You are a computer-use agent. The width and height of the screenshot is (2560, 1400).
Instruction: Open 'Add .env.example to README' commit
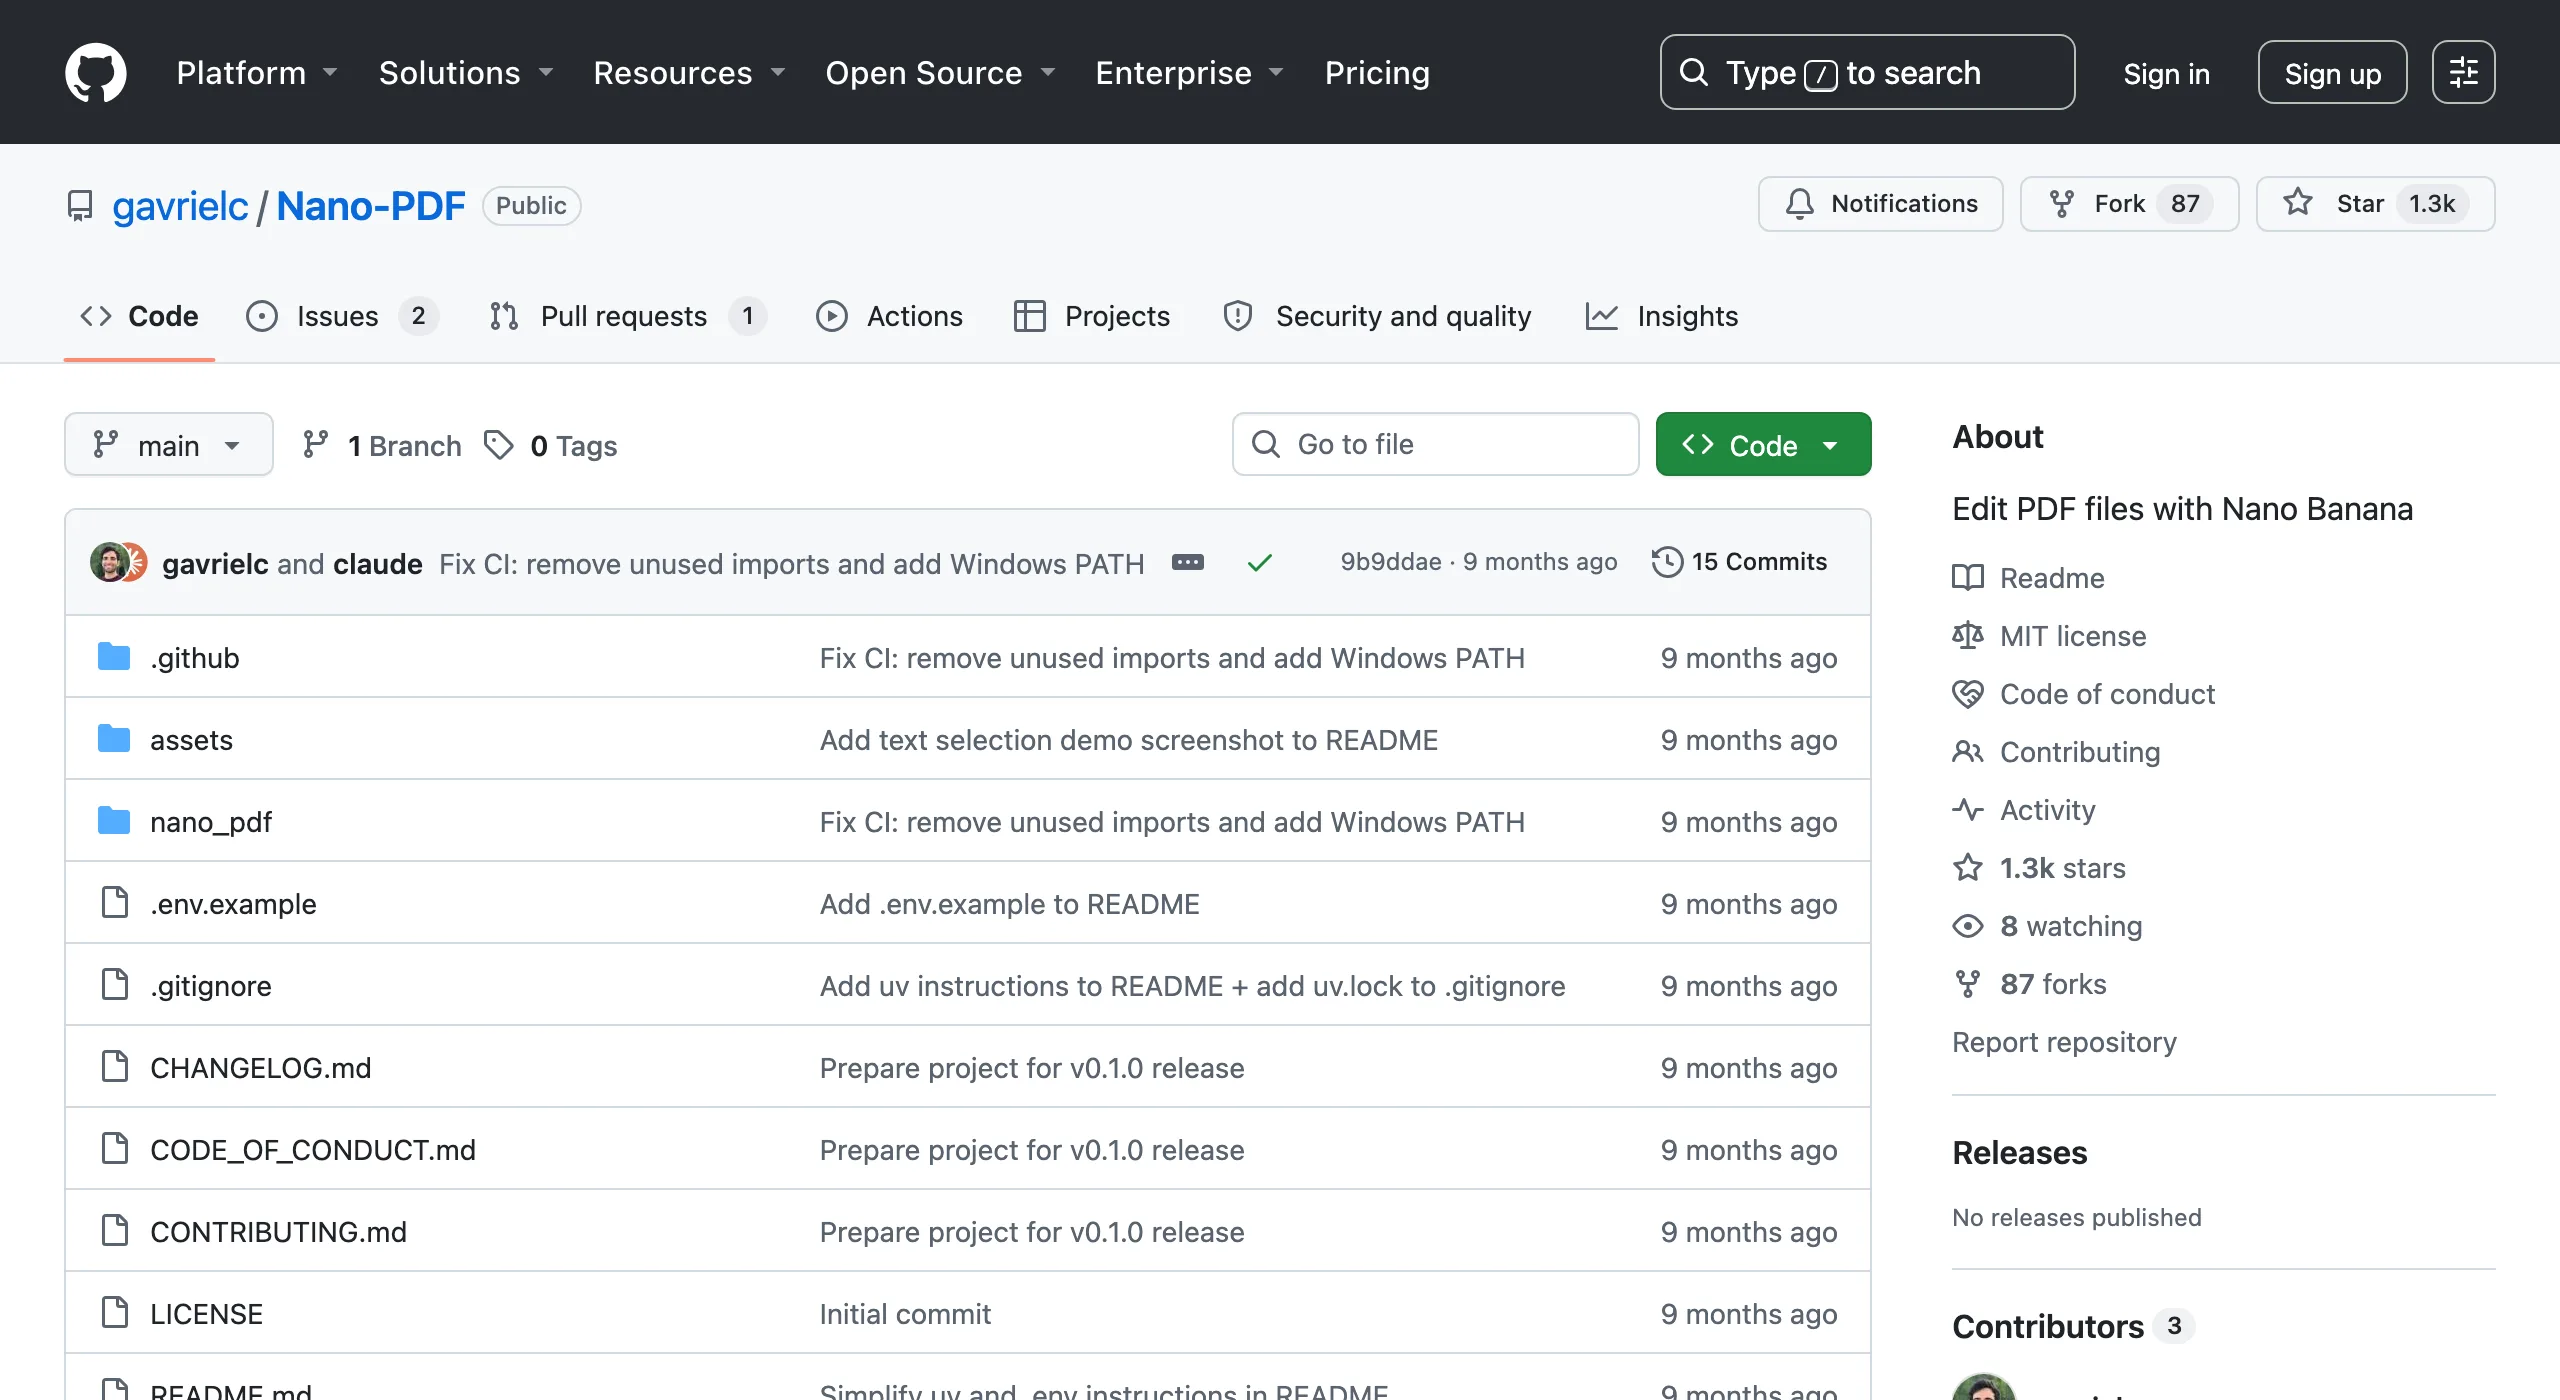(1009, 904)
